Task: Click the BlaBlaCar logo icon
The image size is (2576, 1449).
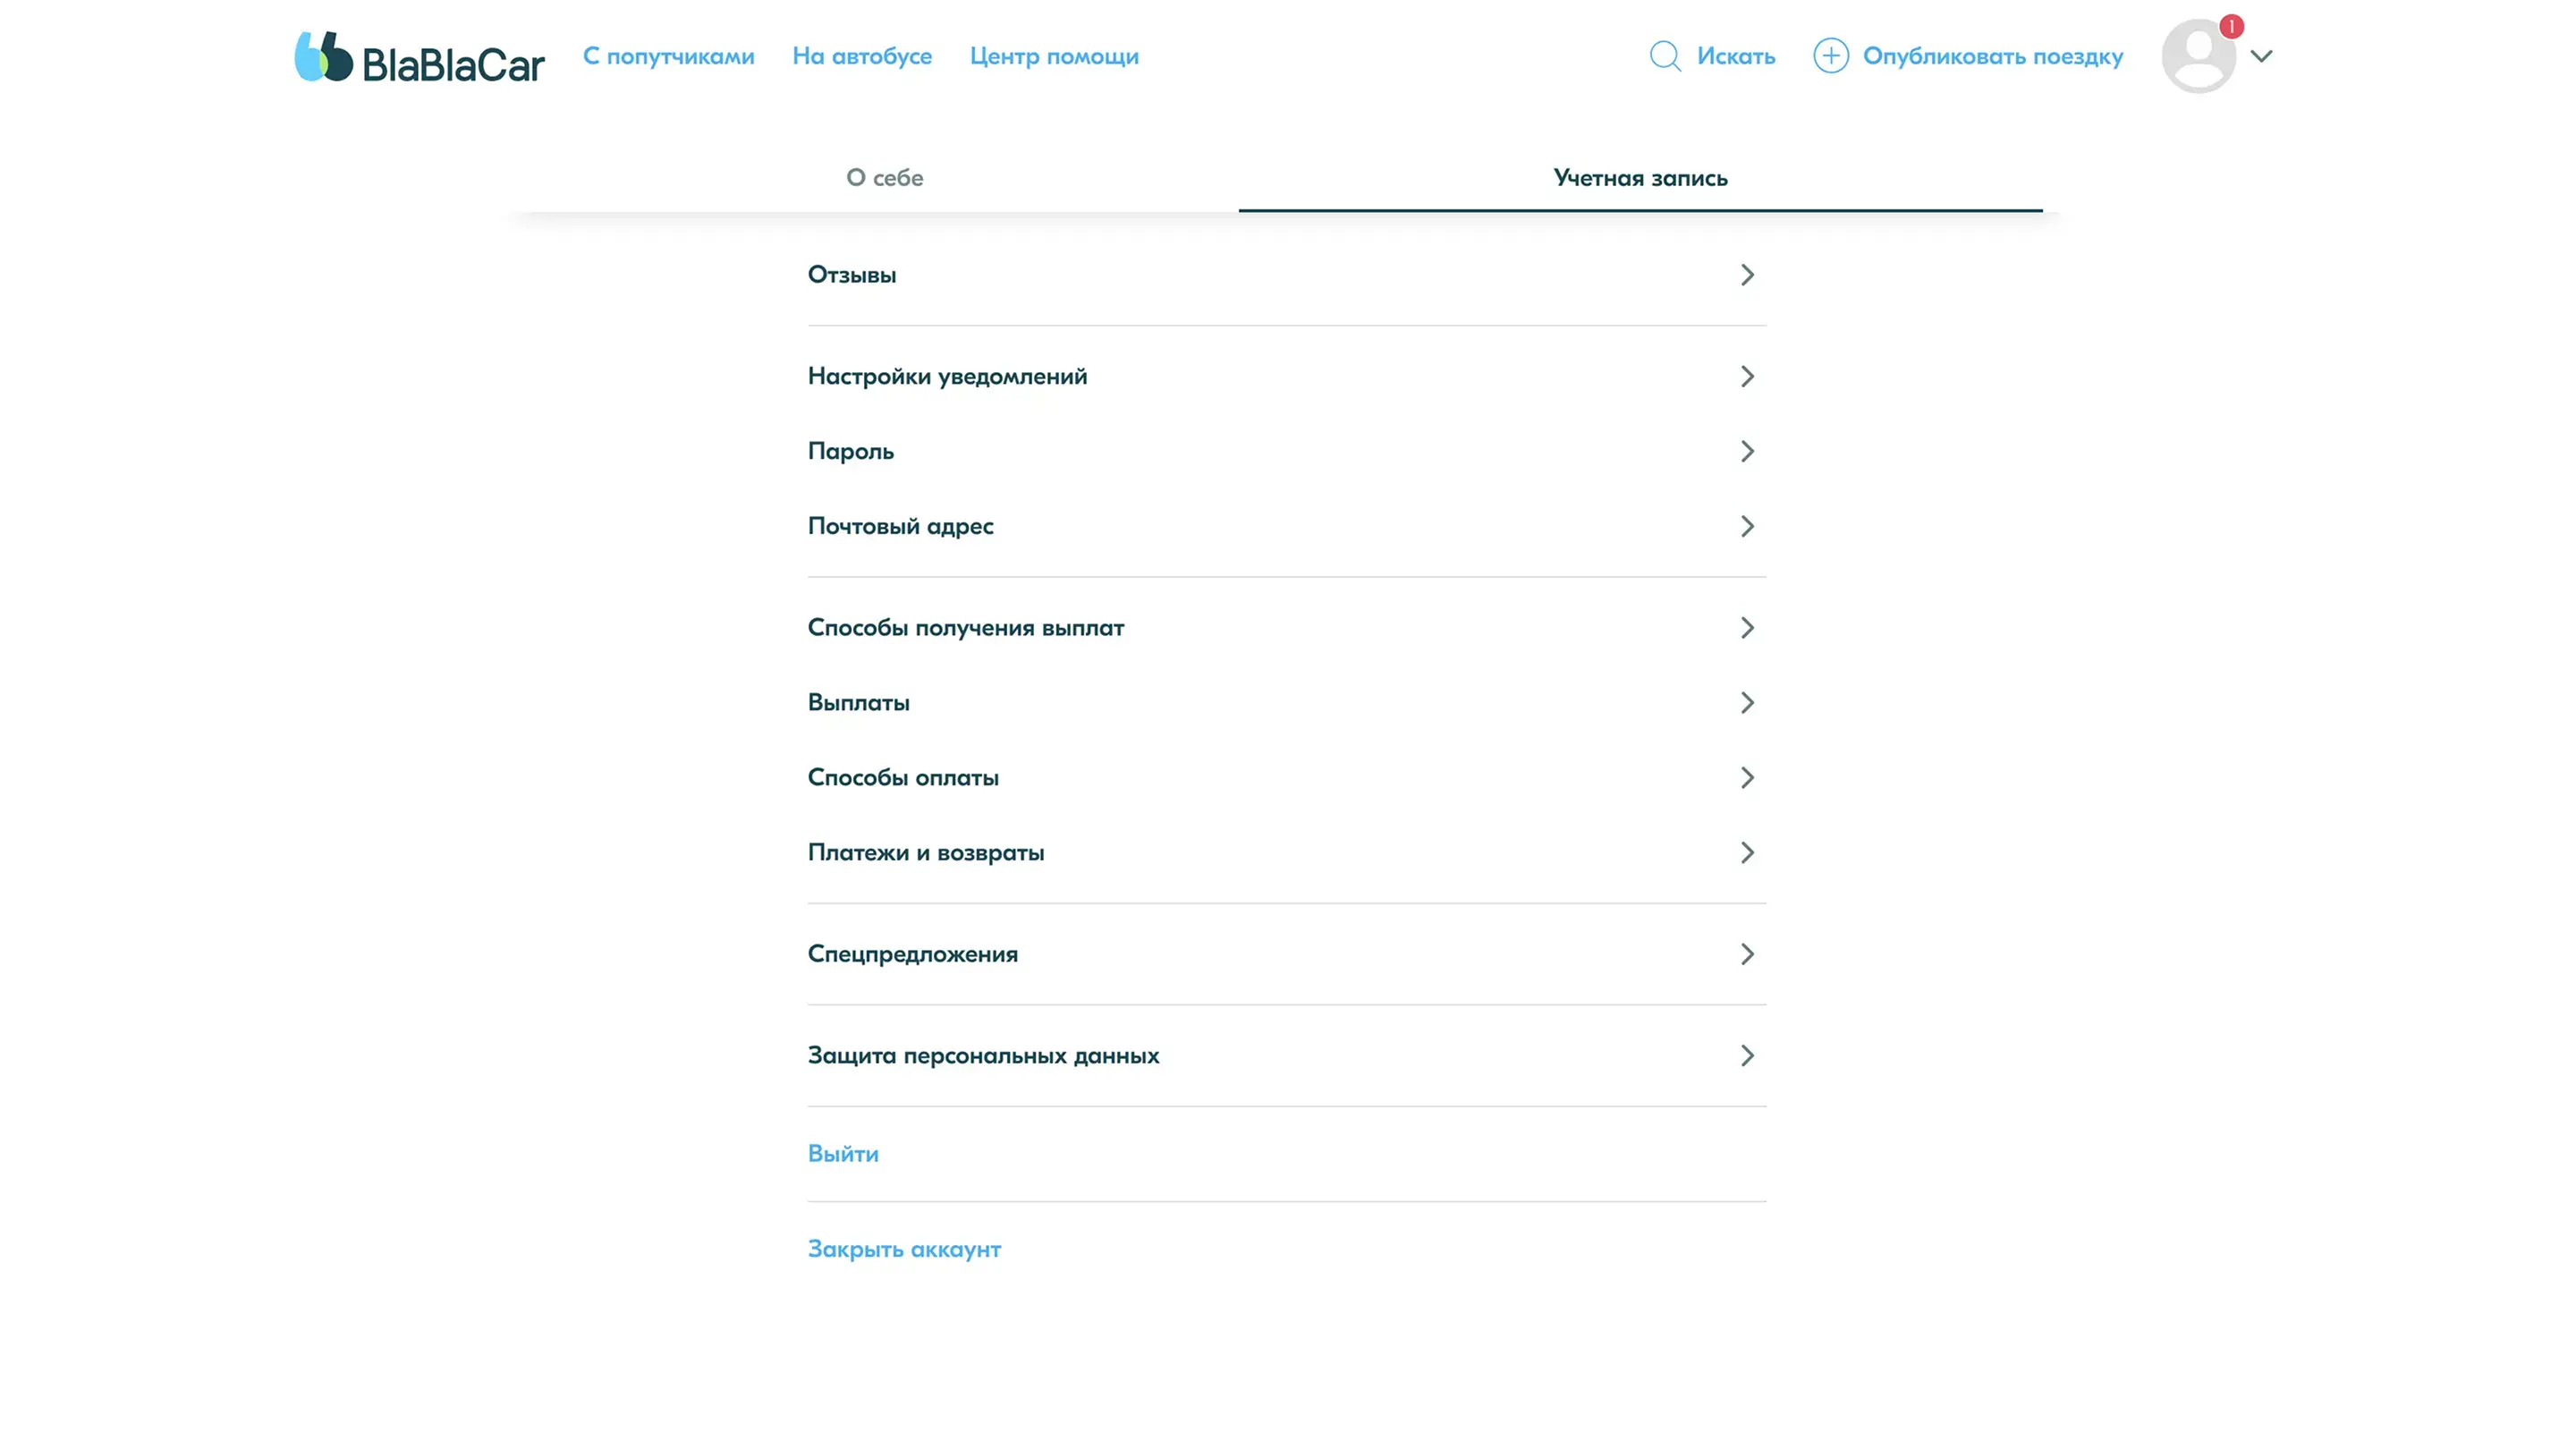Action: pyautogui.click(x=323, y=57)
